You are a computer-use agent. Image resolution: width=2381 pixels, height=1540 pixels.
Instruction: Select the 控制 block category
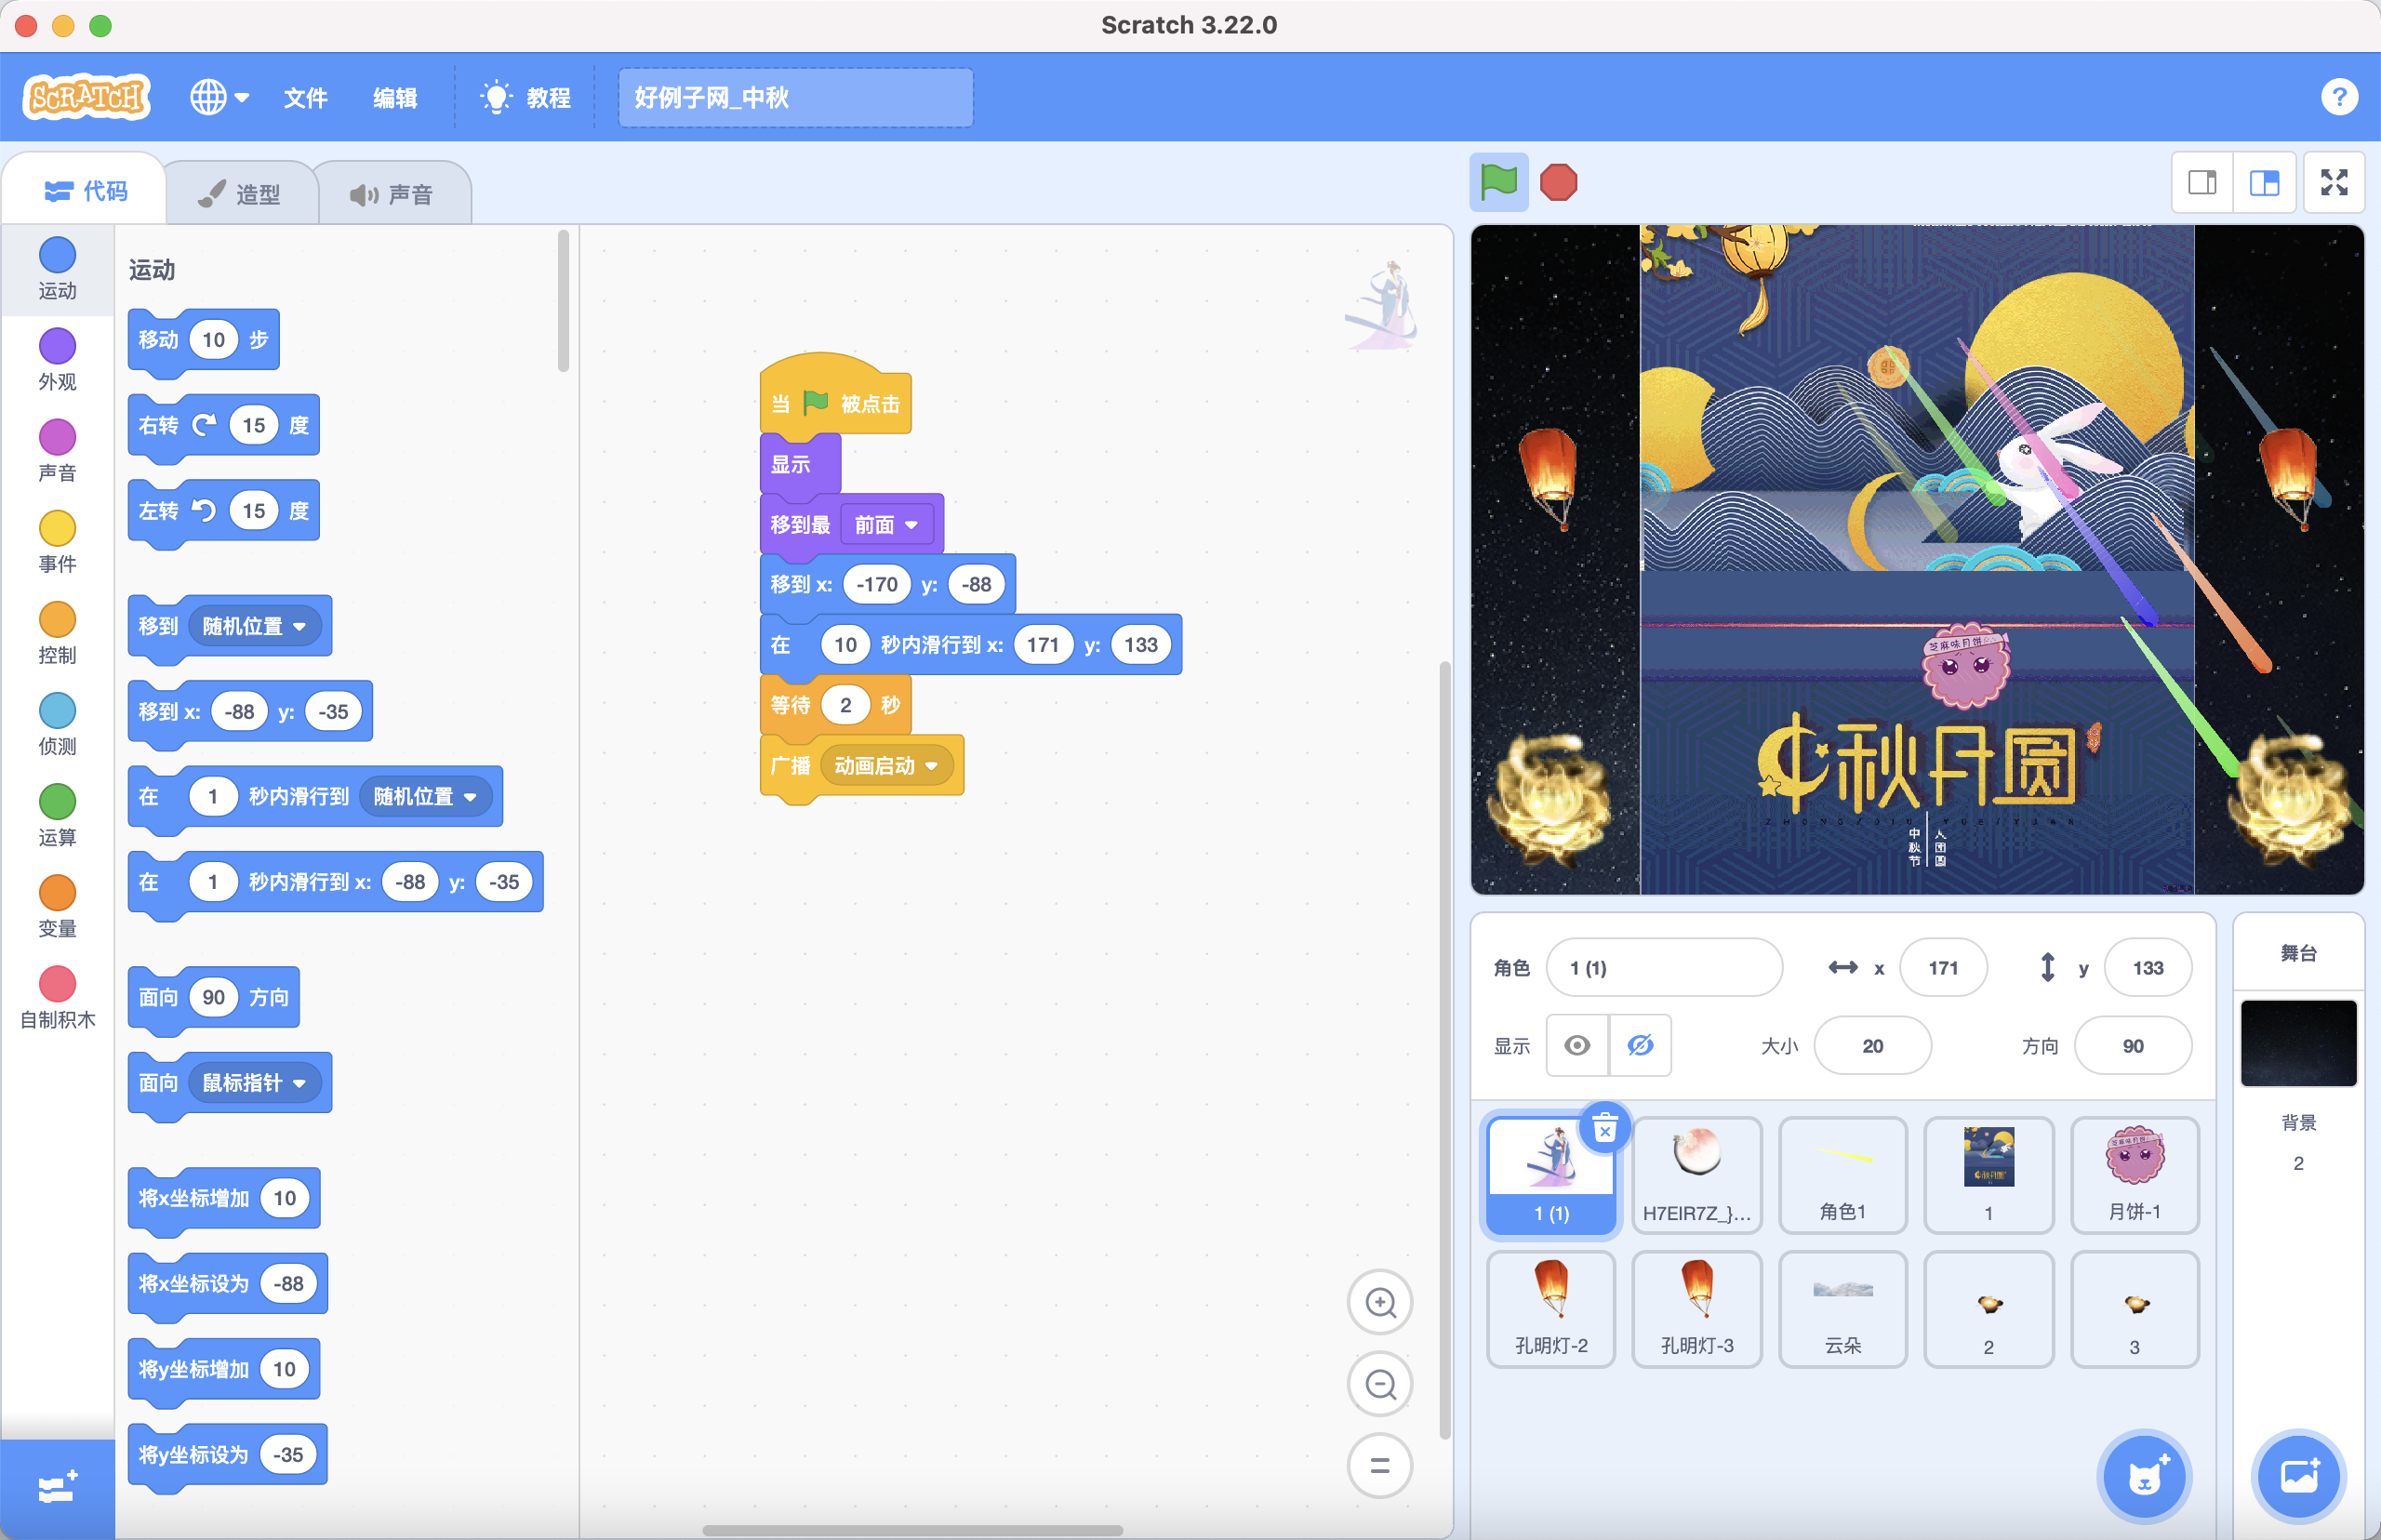57,632
